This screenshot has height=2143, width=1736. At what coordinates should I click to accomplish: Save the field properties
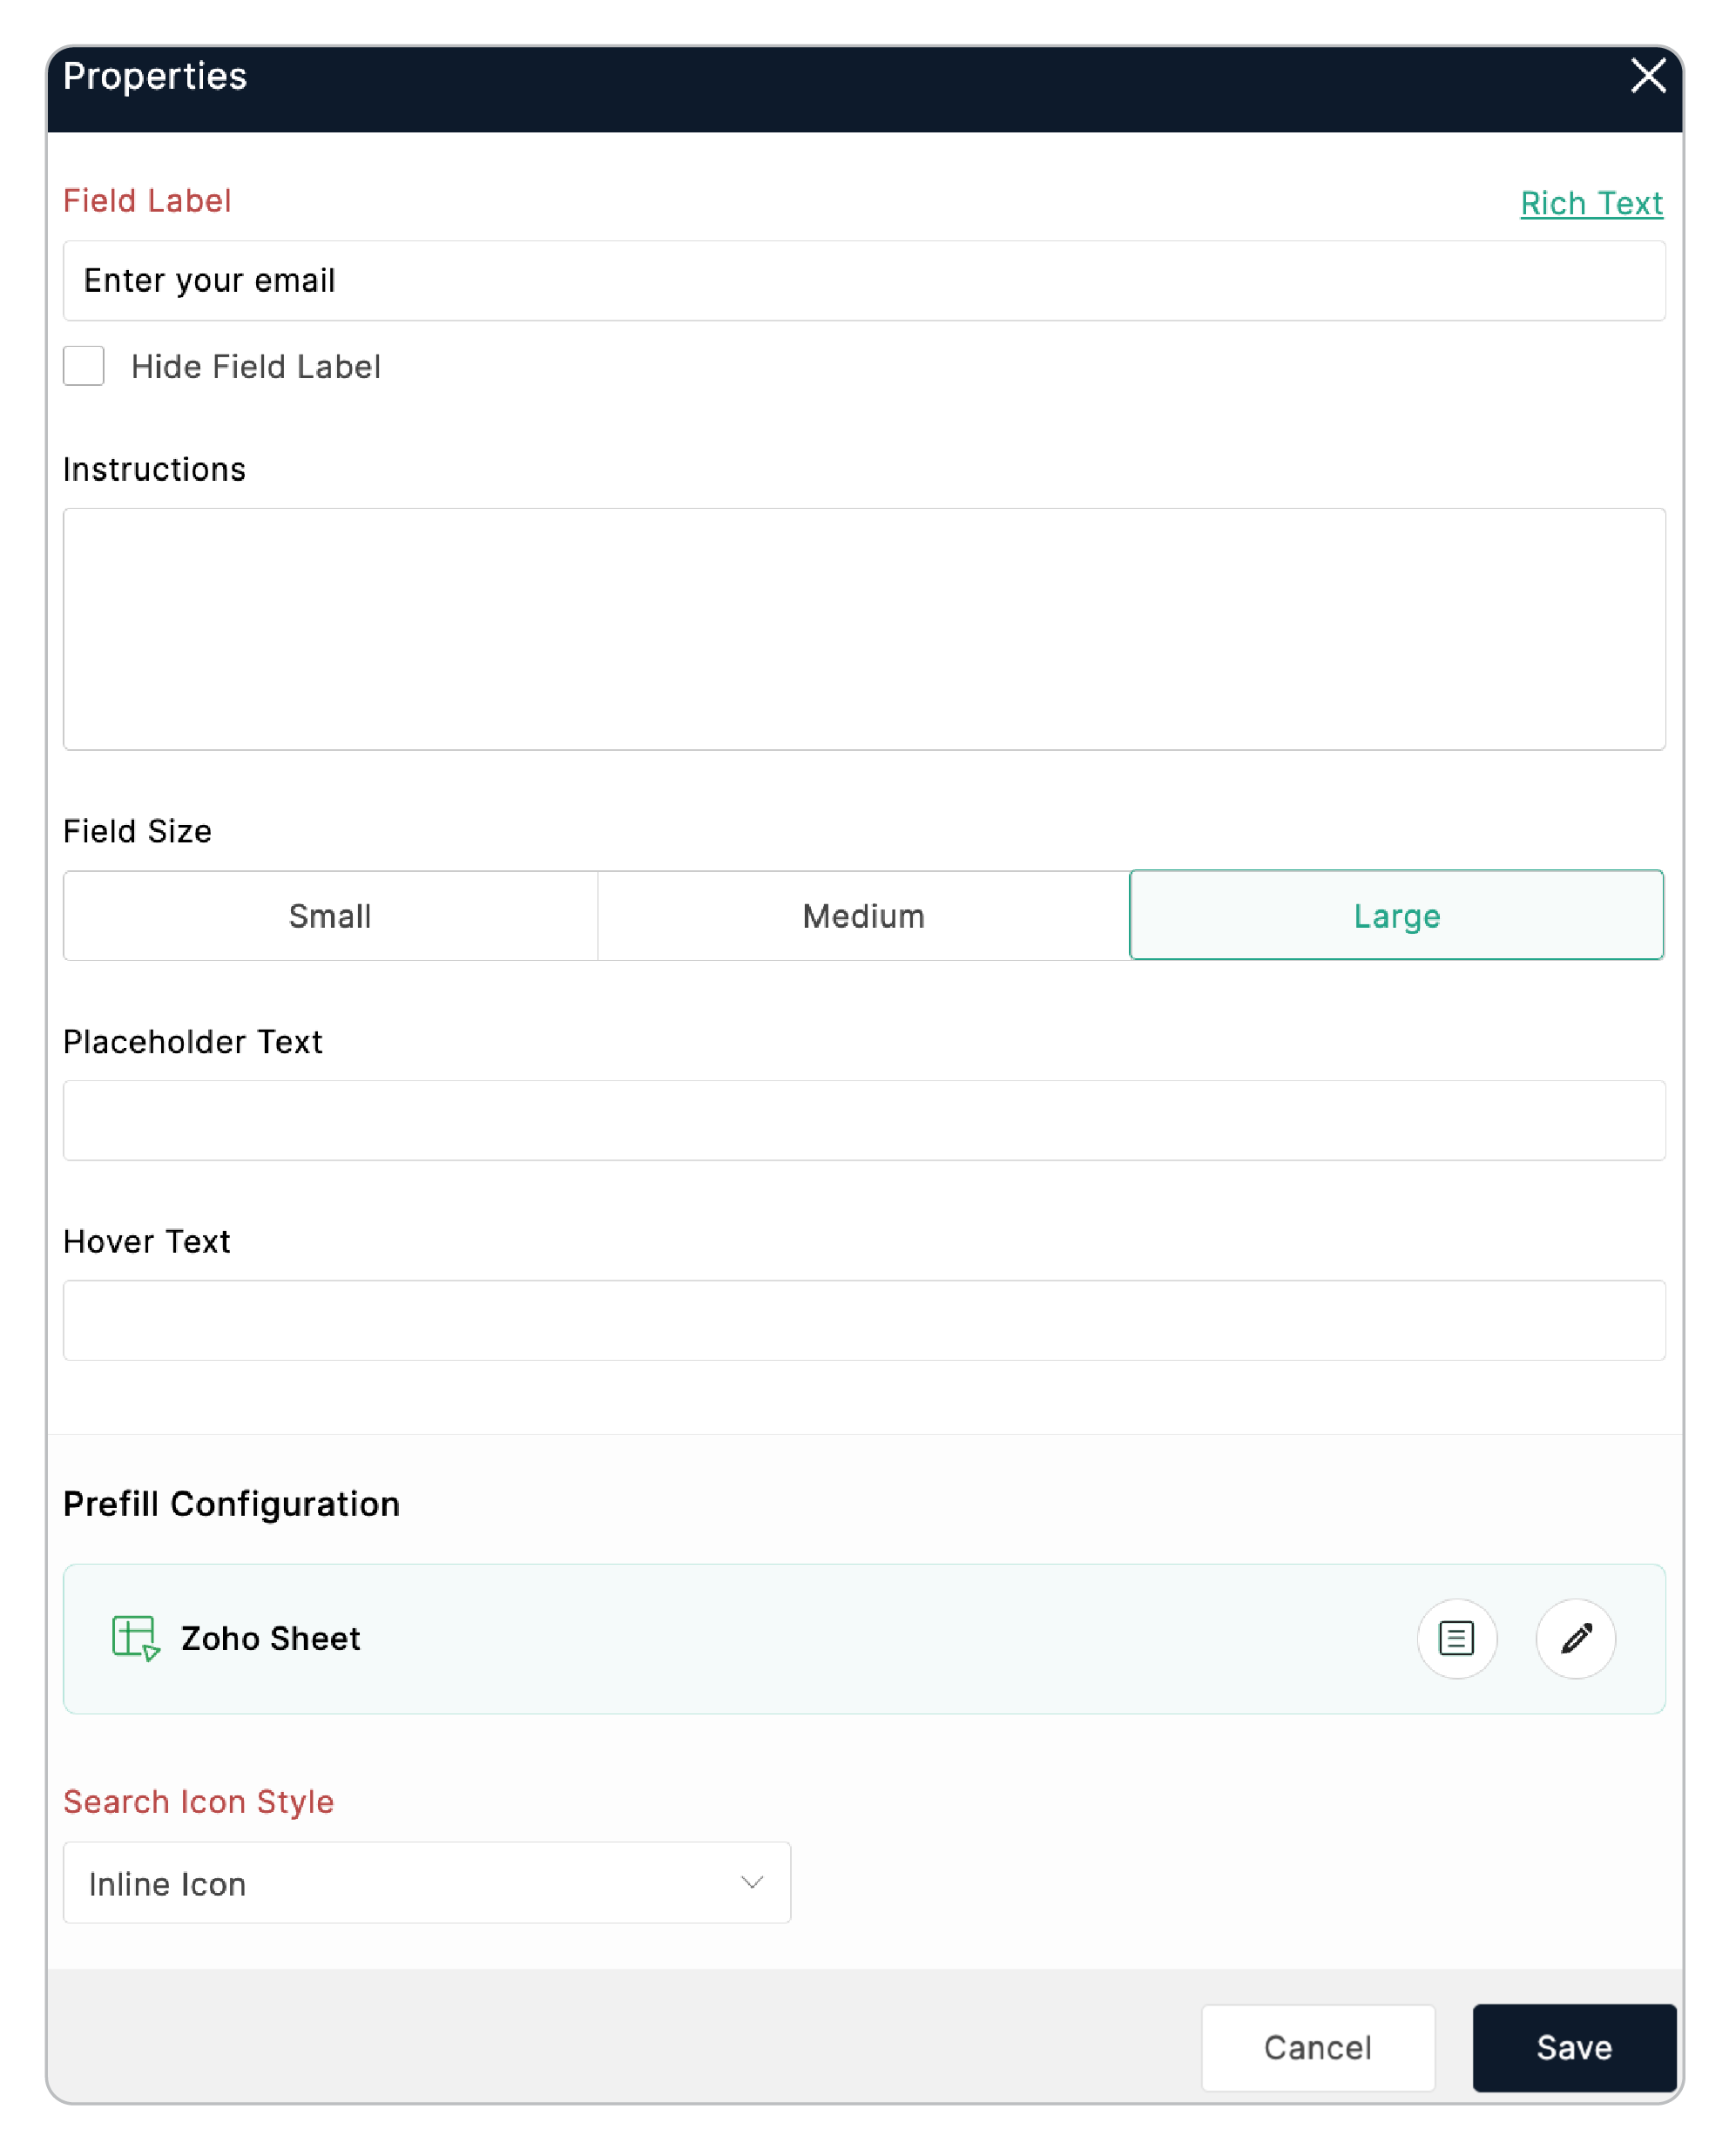point(1574,2047)
